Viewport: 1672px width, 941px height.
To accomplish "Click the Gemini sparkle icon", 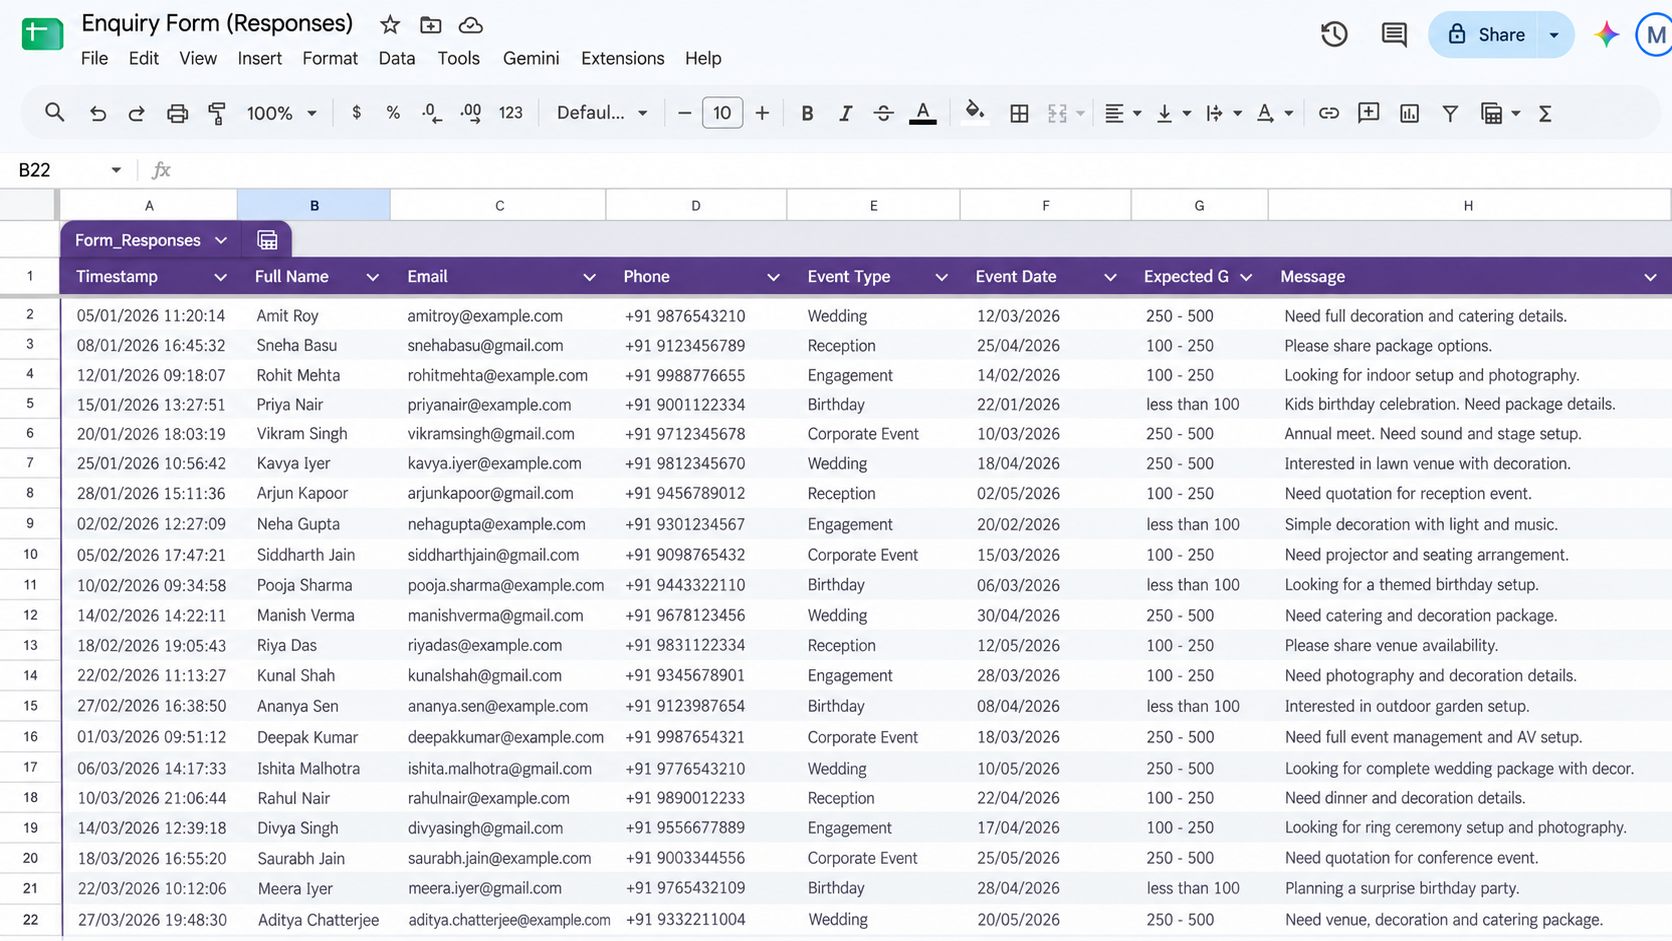I will click(x=1607, y=34).
